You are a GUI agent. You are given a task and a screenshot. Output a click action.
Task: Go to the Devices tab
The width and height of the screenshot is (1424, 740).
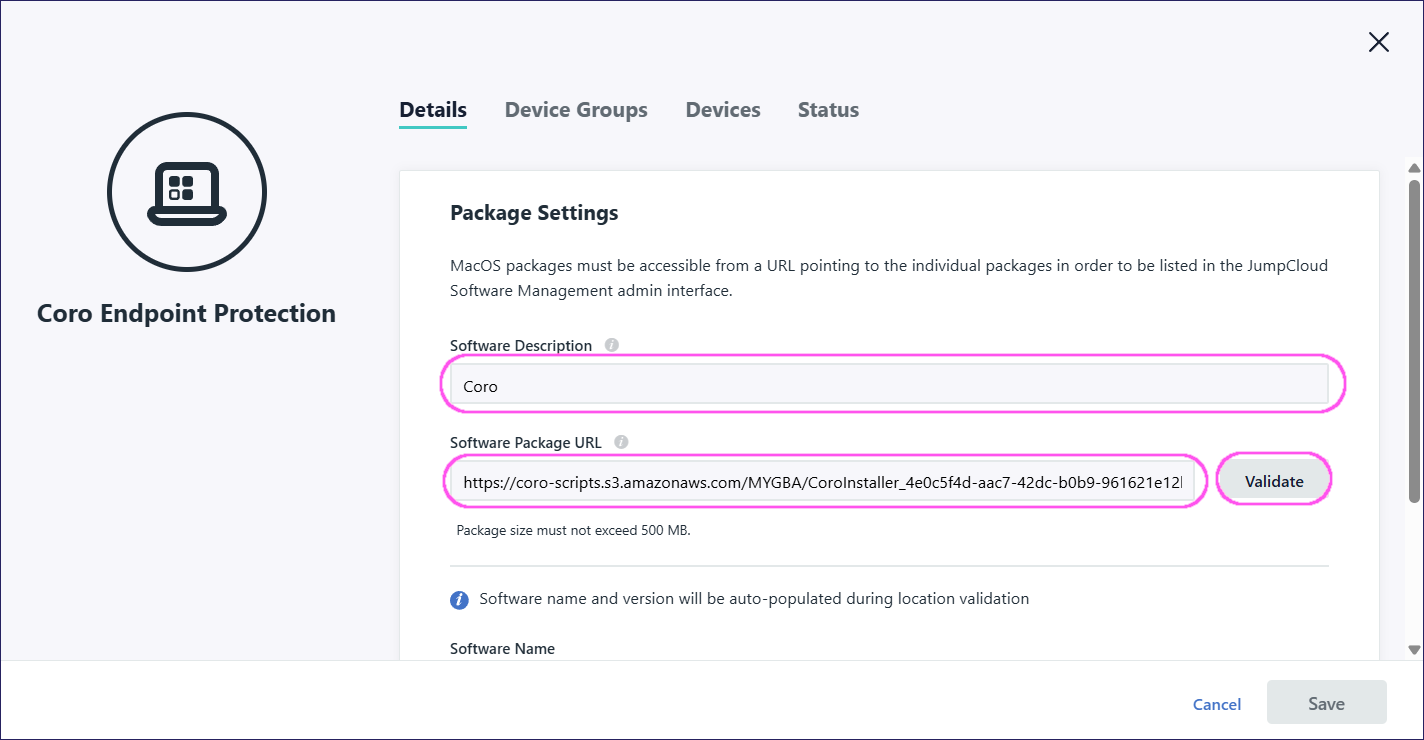[723, 110]
